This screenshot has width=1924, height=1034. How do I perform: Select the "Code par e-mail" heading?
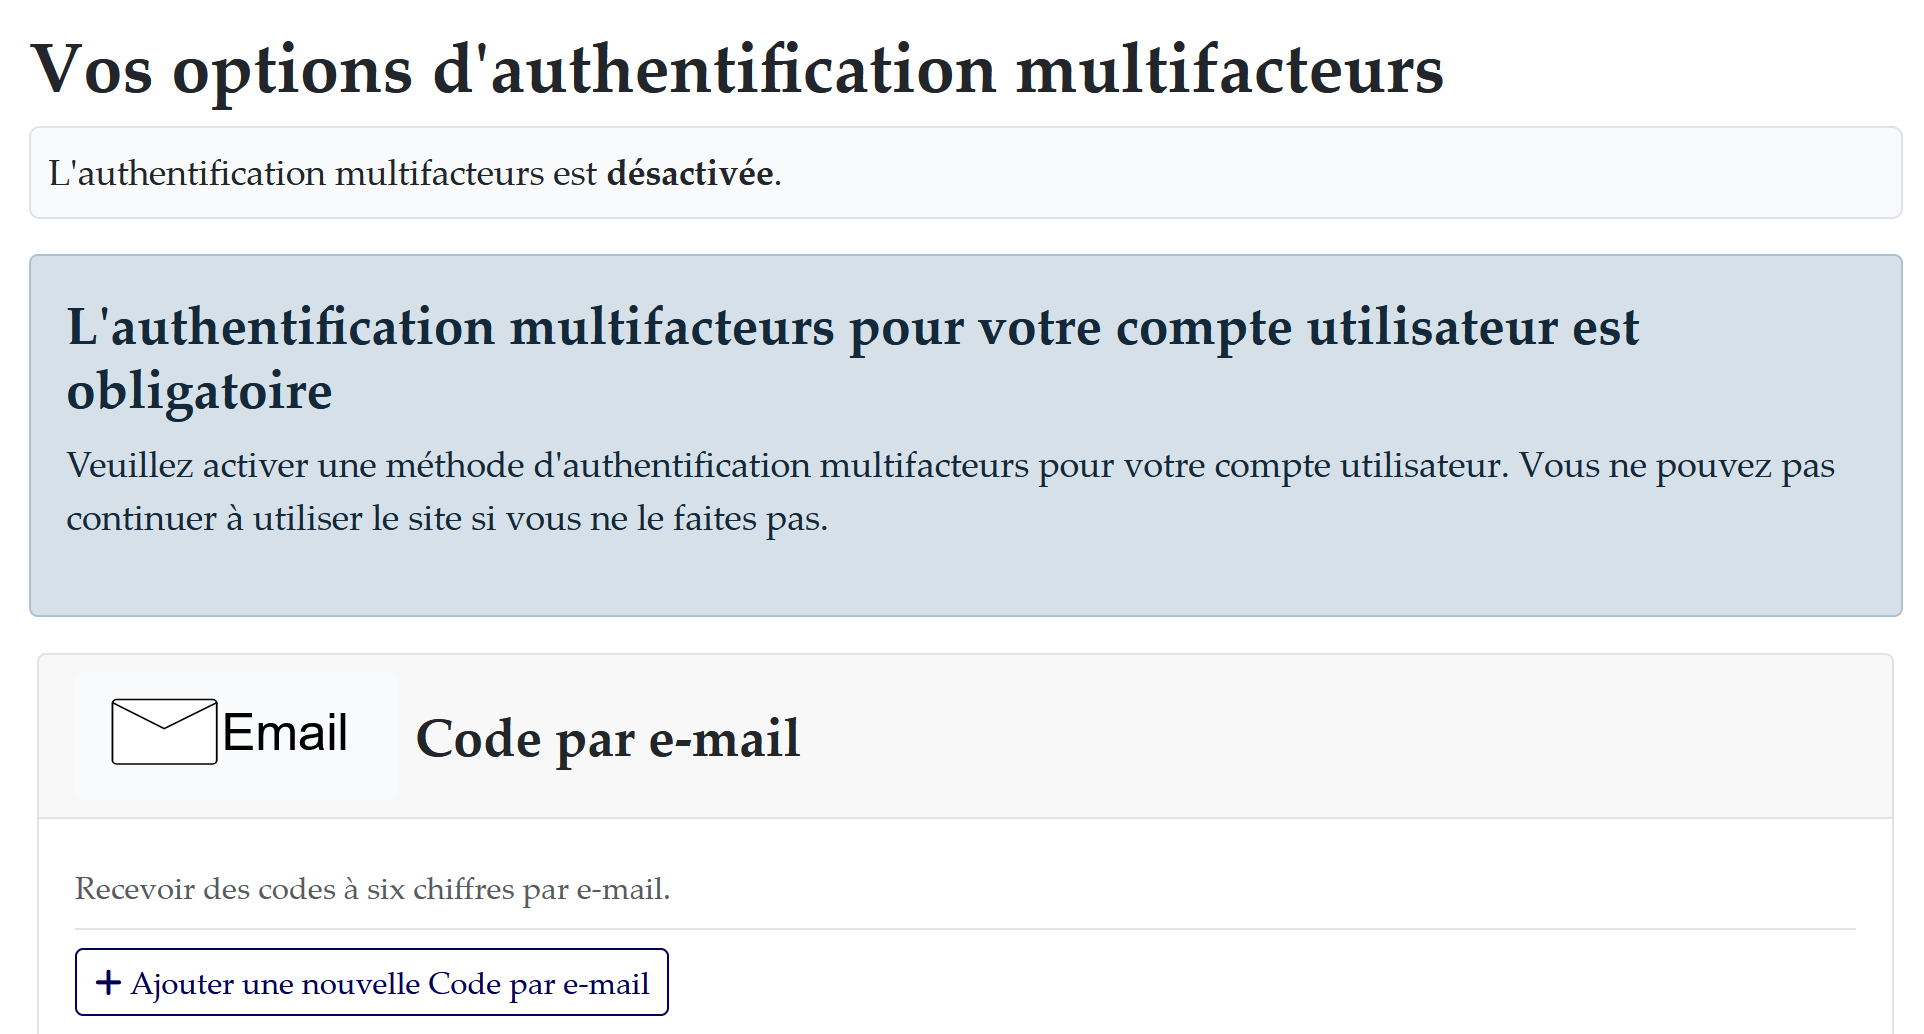[x=607, y=739]
